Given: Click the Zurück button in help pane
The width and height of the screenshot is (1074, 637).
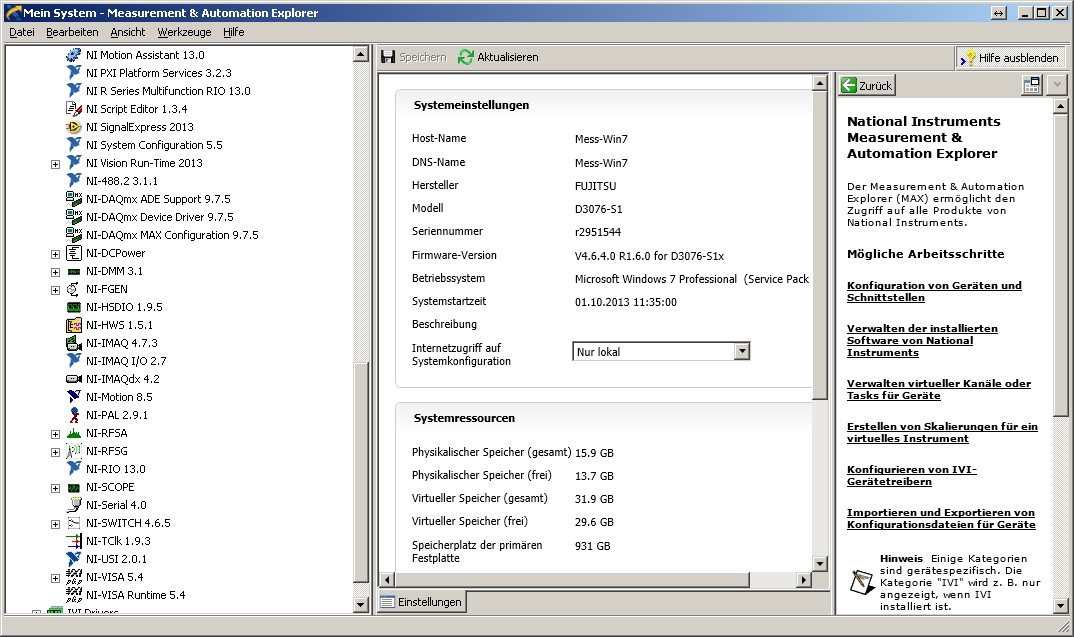Looking at the screenshot, I should coord(867,86).
